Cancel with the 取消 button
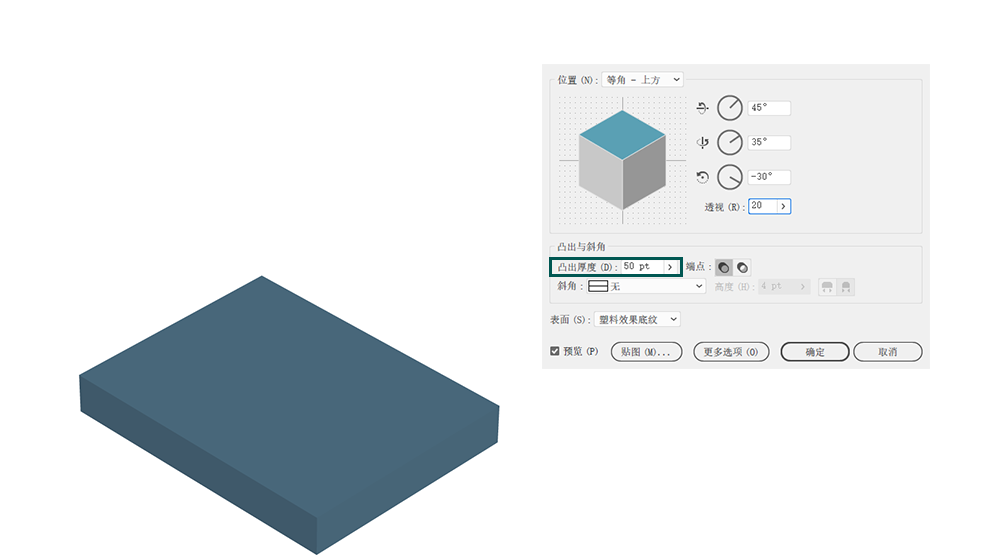 [887, 352]
